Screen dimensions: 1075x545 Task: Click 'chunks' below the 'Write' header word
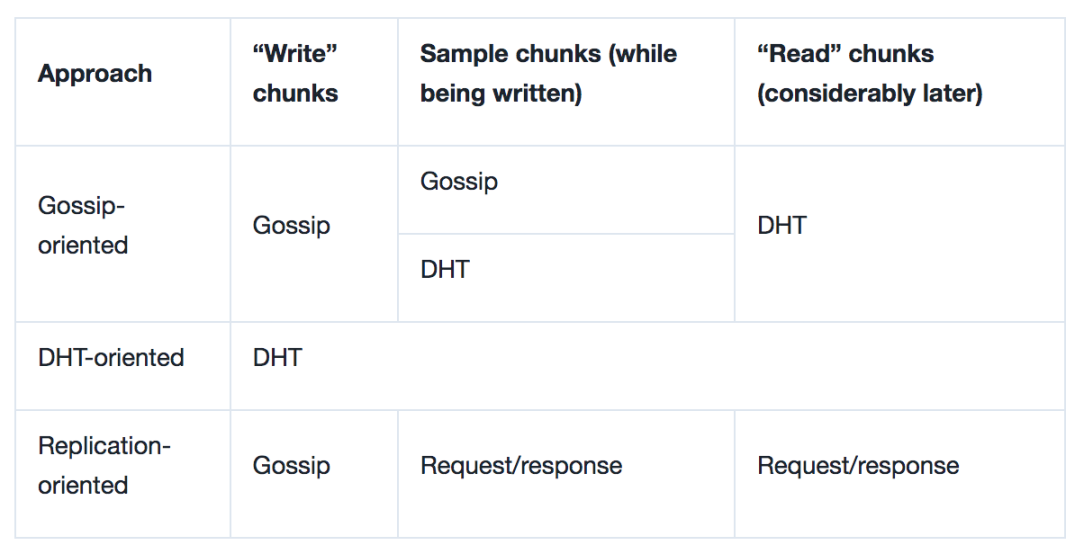pyautogui.click(x=295, y=94)
